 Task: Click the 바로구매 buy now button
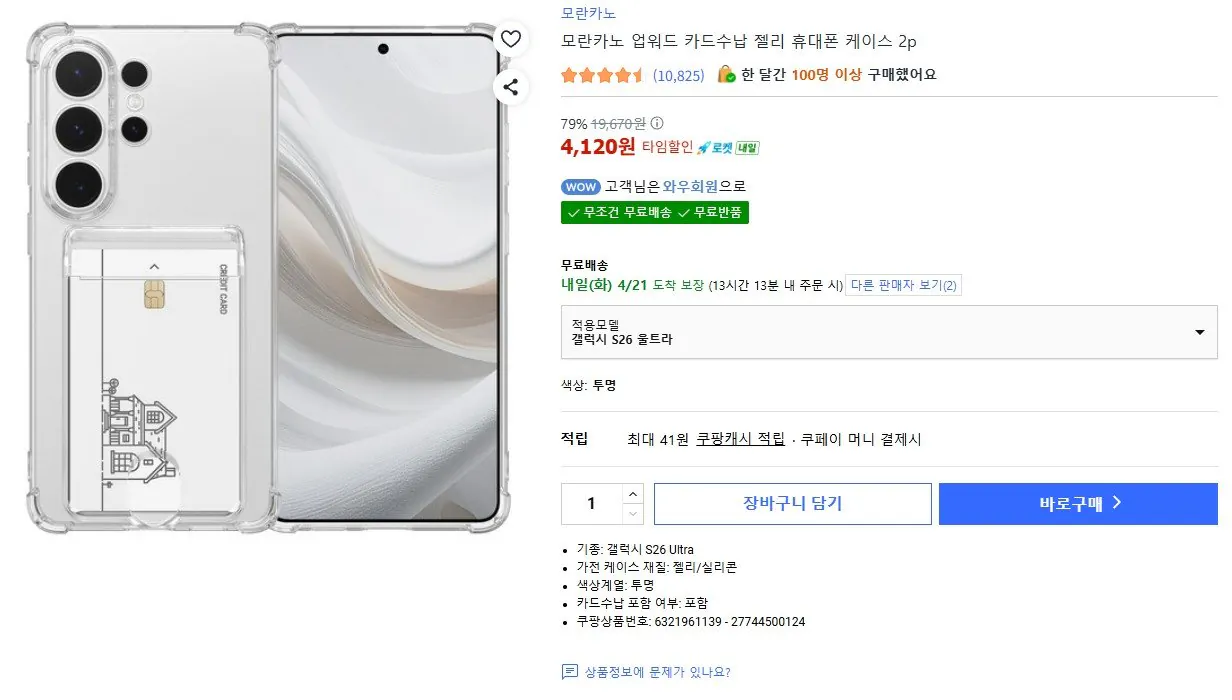(x=1078, y=503)
